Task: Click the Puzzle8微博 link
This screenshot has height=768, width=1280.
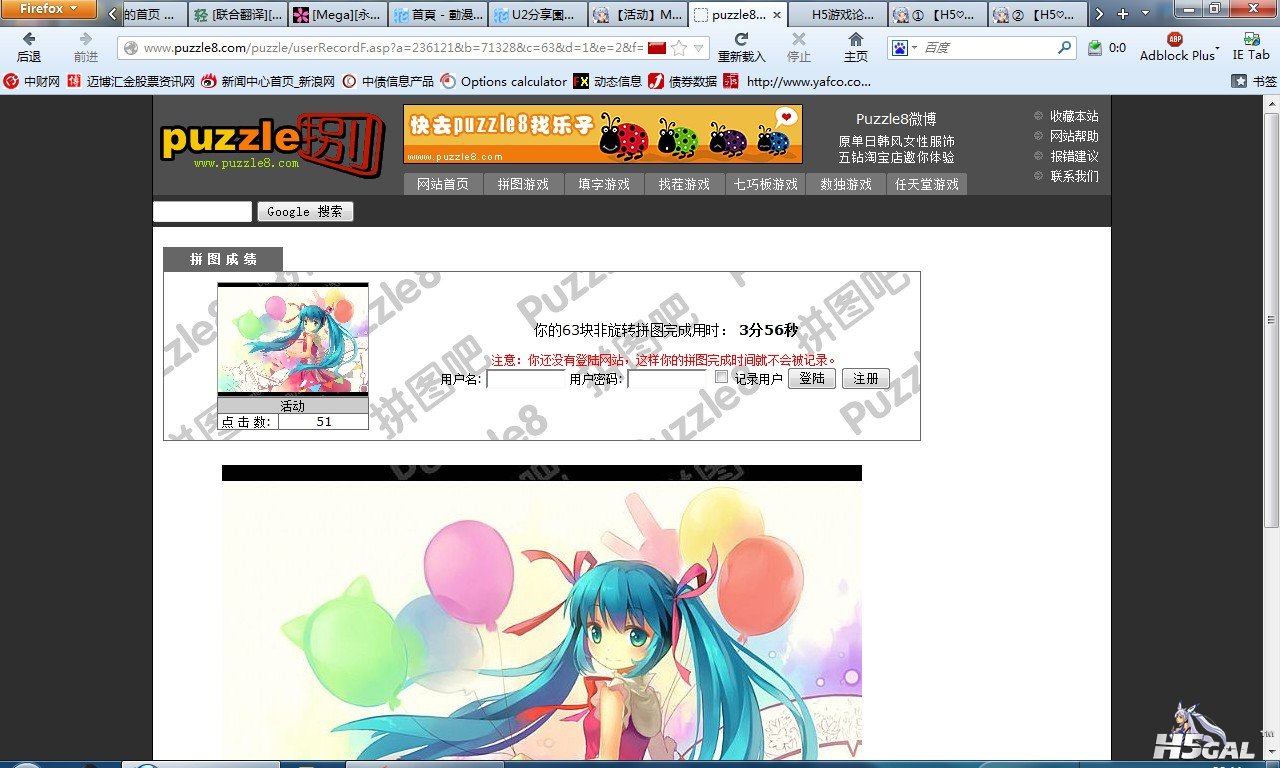Action: click(x=896, y=119)
